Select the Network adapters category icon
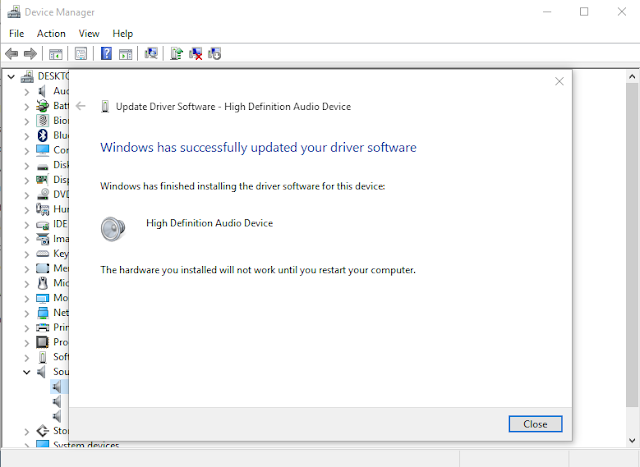Viewport: 640px width, 467px height. 42,313
